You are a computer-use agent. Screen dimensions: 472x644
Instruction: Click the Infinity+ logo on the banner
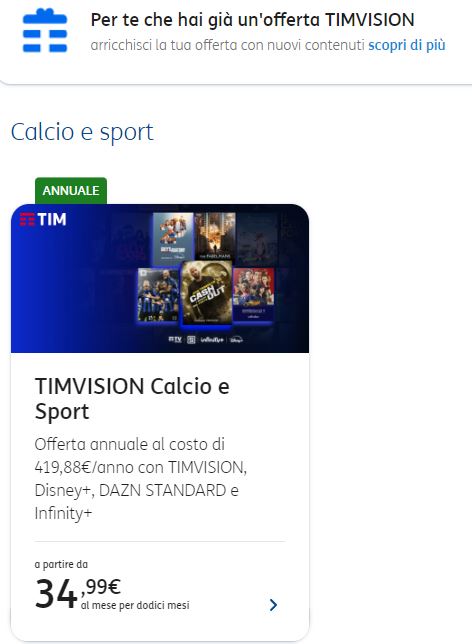tap(212, 340)
